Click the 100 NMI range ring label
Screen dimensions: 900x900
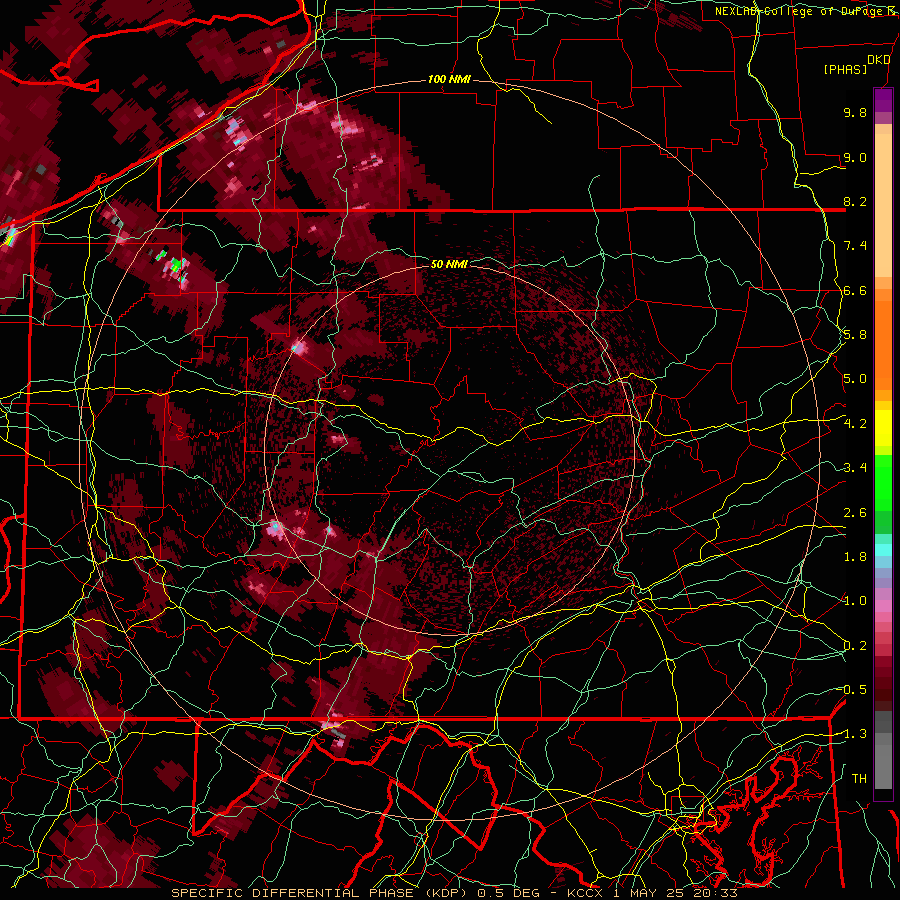click(449, 79)
